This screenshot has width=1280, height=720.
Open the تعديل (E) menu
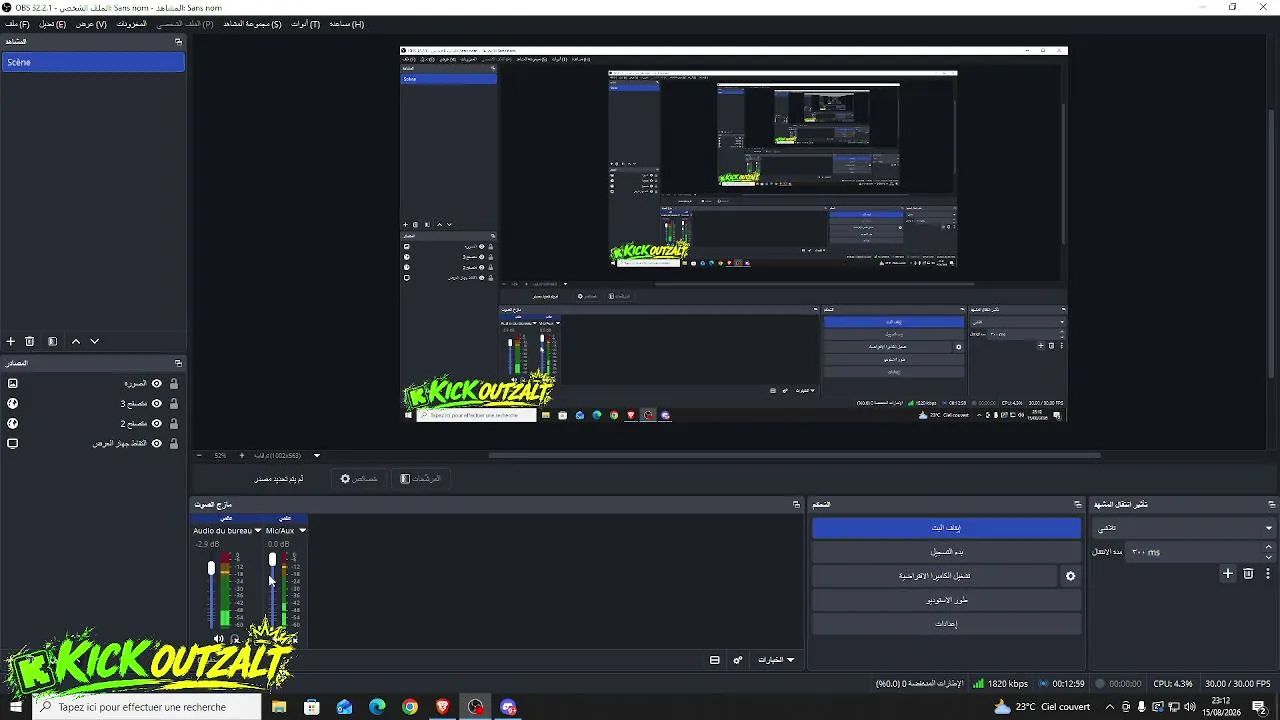53,24
